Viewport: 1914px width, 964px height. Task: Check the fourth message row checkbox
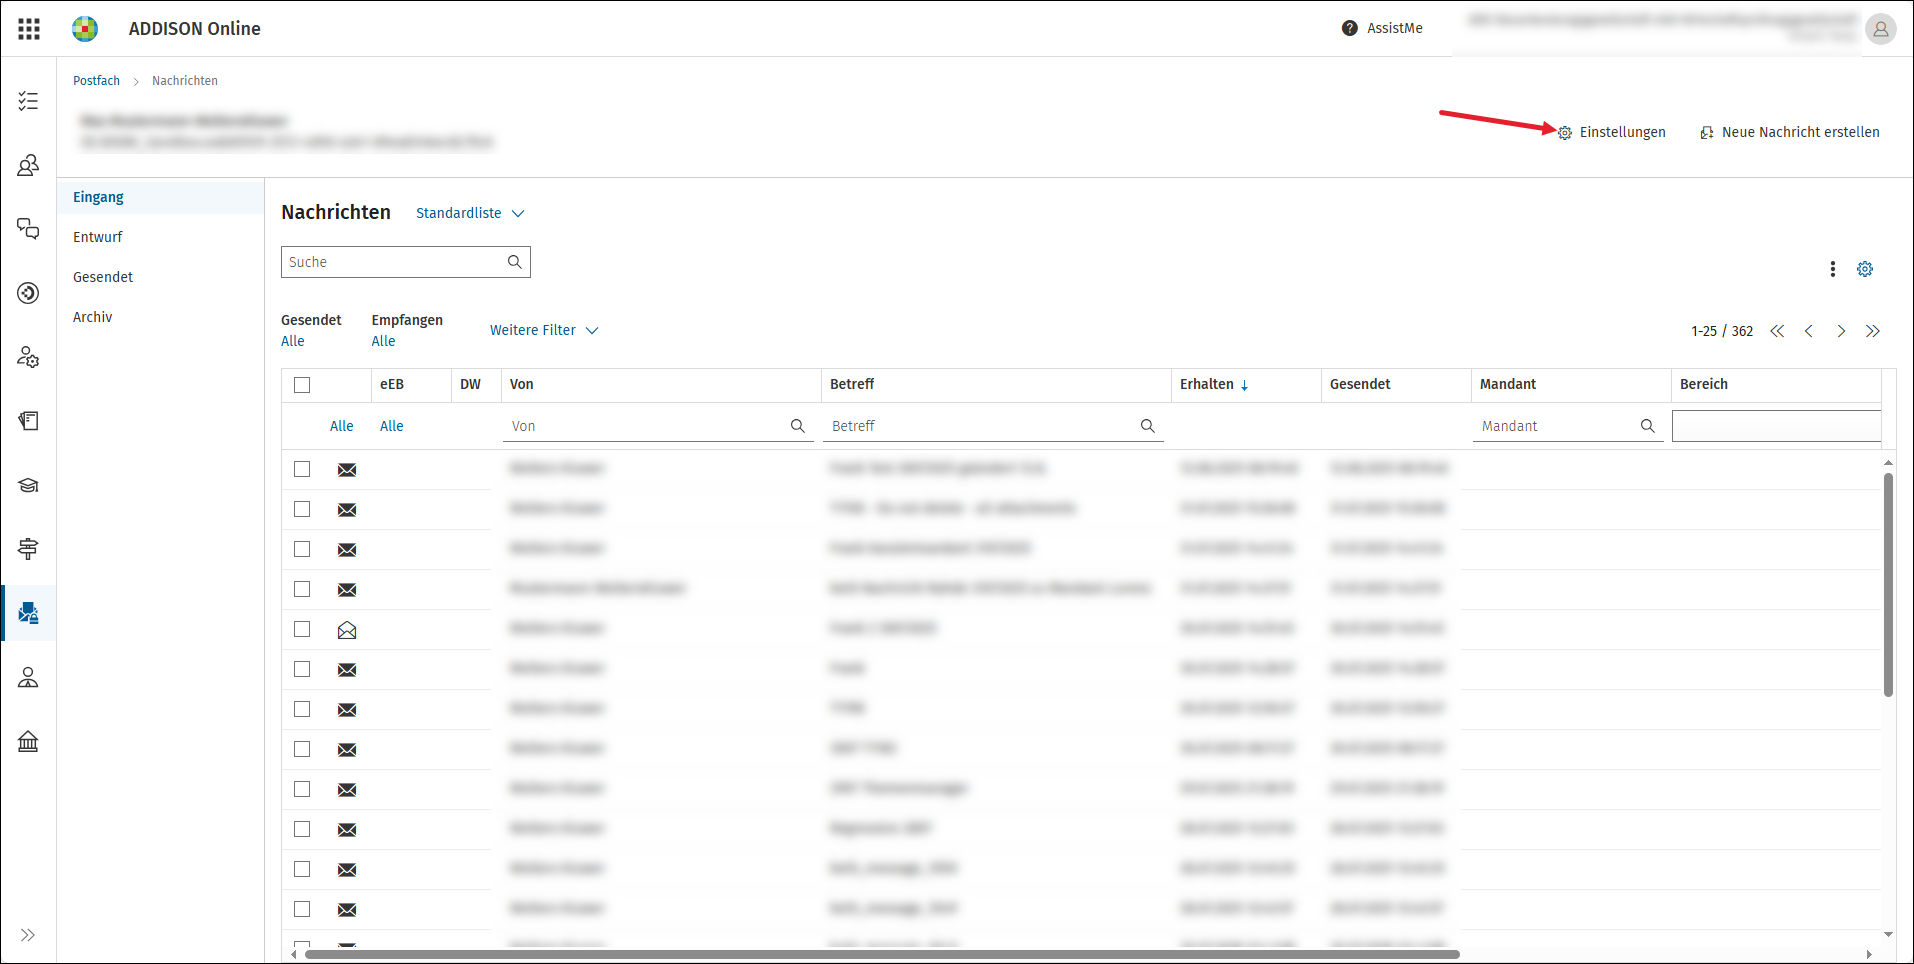point(302,589)
